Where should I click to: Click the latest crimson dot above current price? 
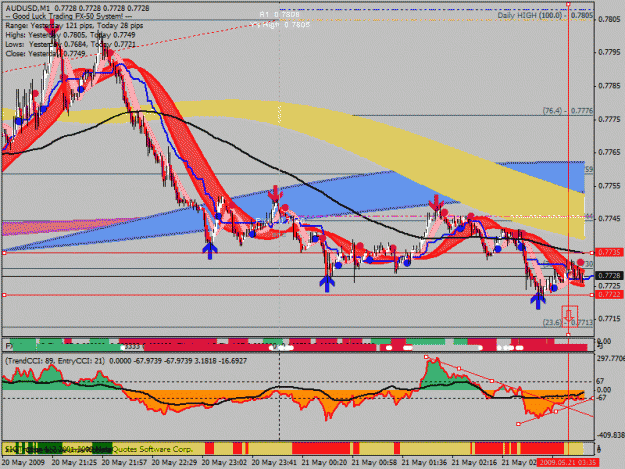(580, 263)
